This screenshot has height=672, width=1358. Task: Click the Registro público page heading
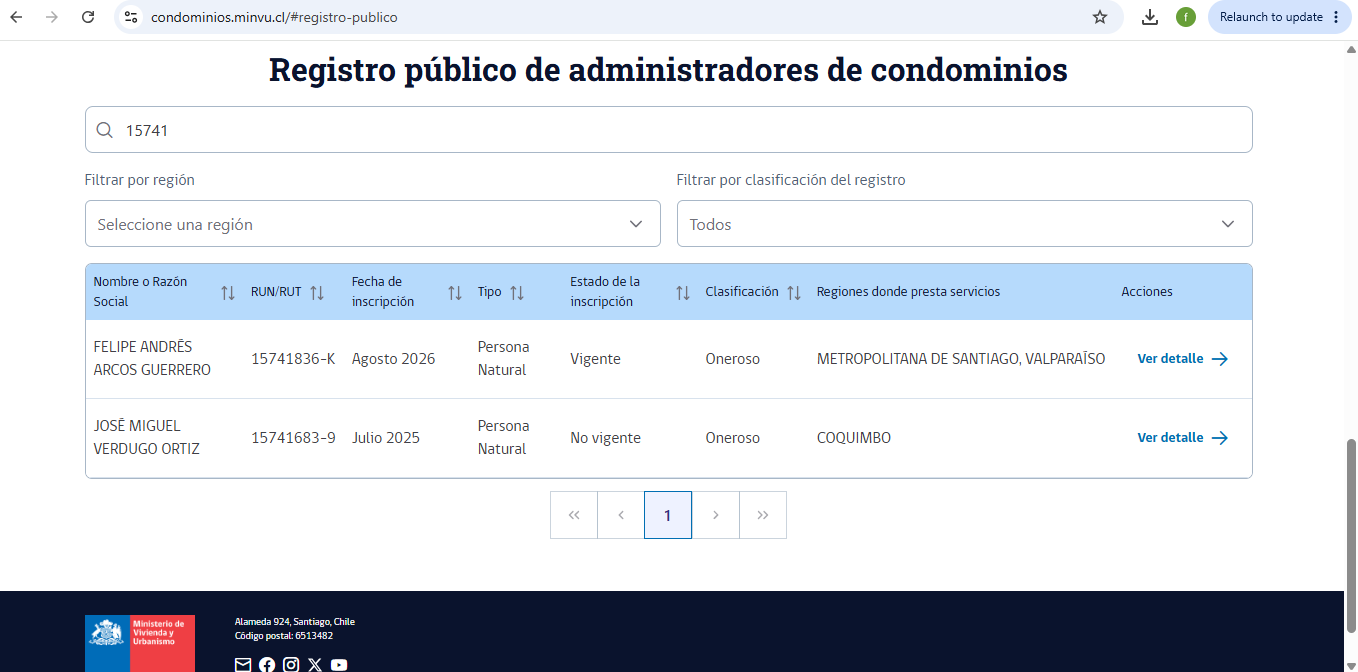coord(668,70)
